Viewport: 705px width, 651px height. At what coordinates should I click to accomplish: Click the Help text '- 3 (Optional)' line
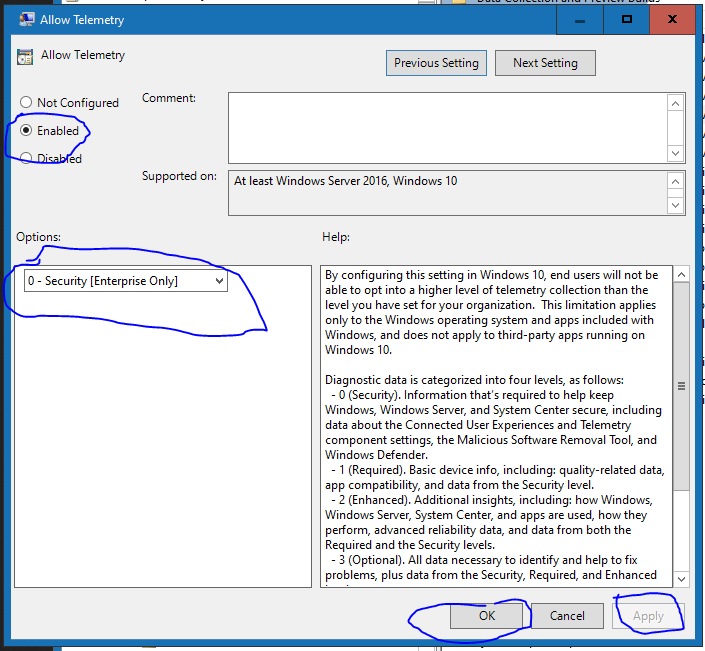pyautogui.click(x=485, y=560)
